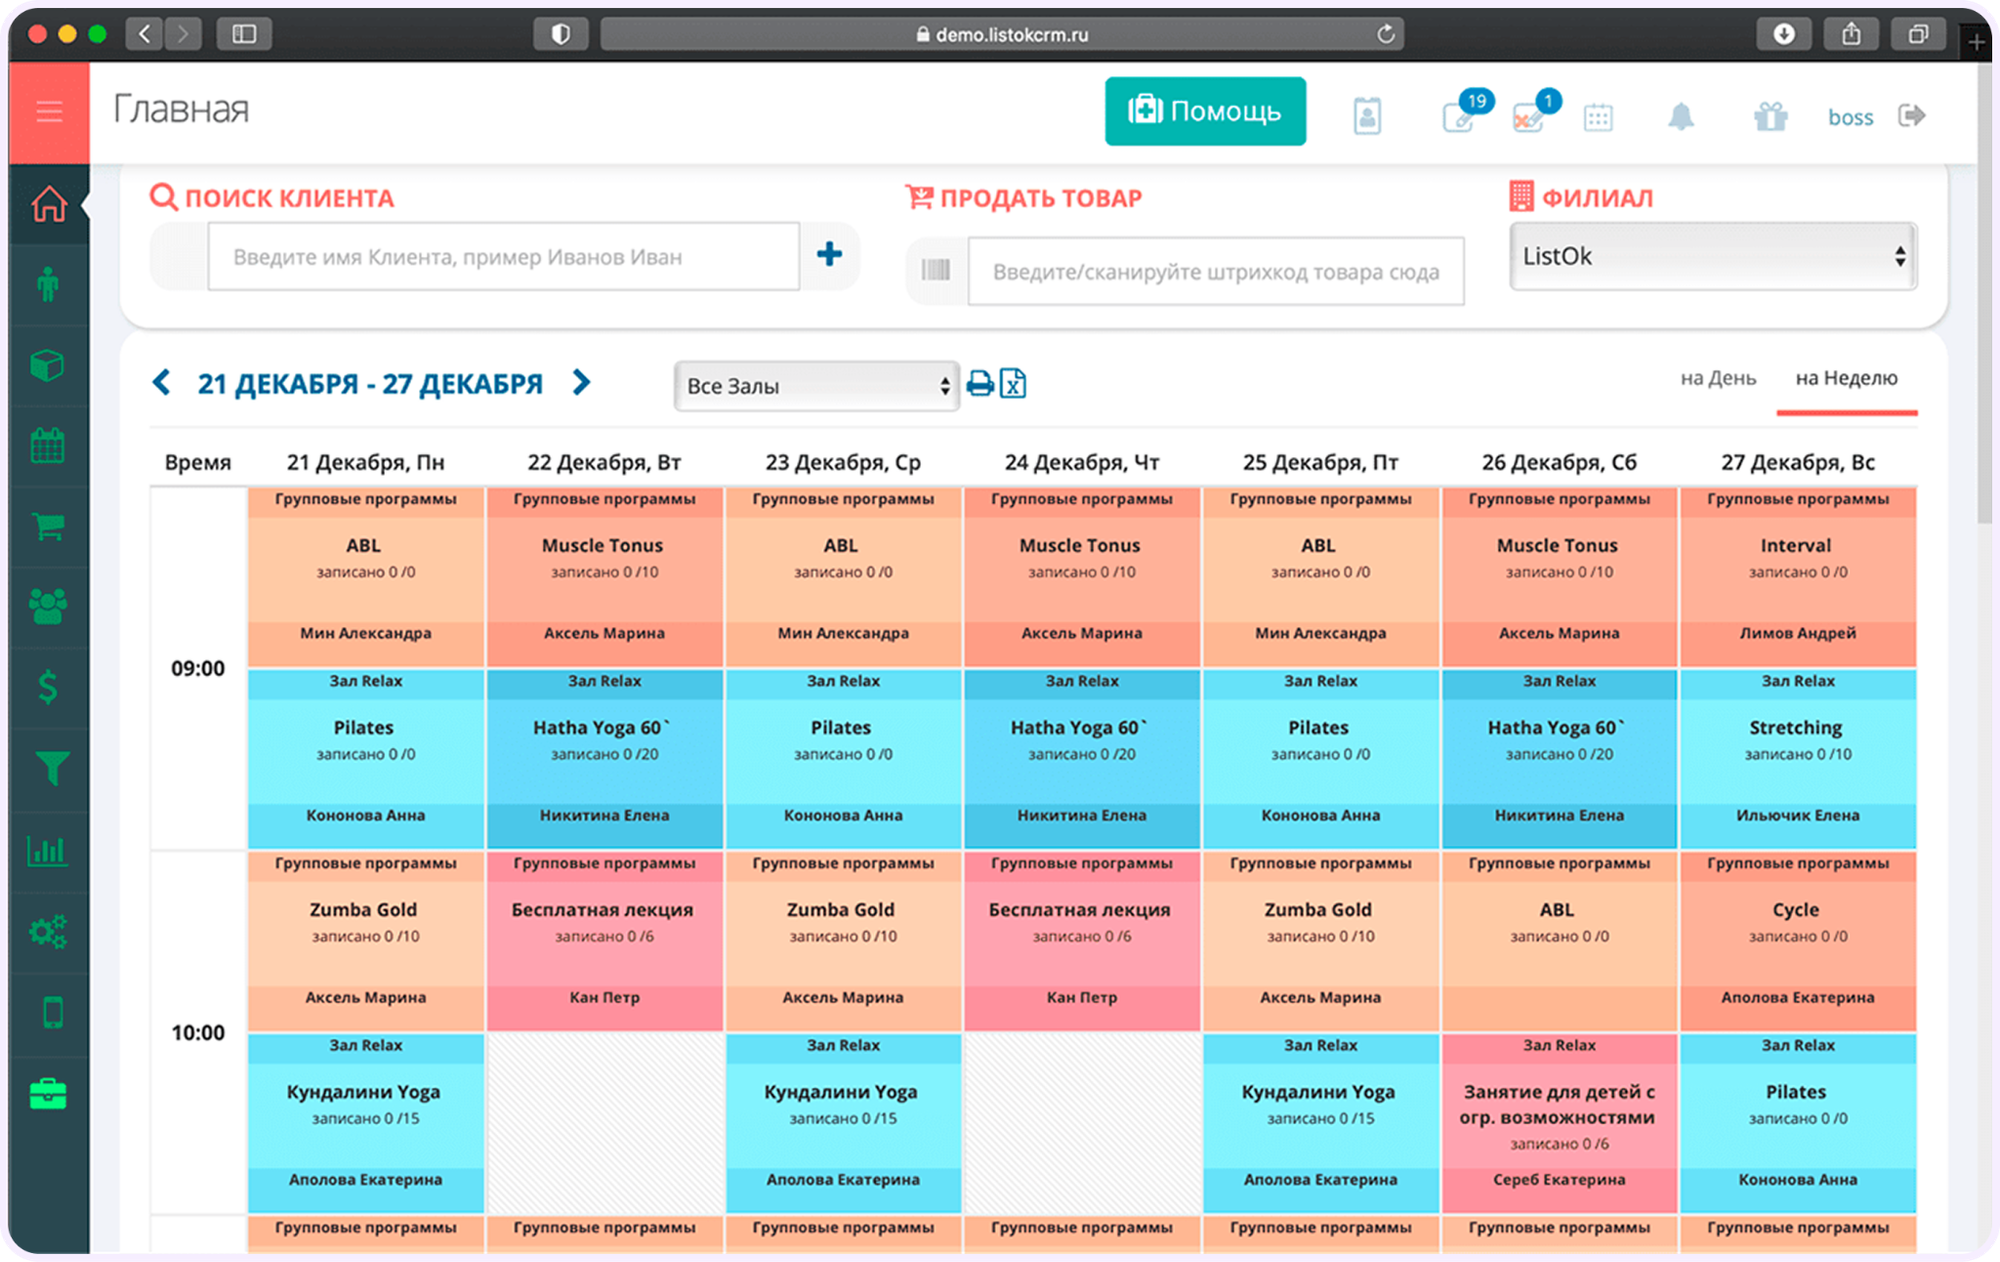Open the 27 Декабря, Вс column header

[x=1798, y=462]
